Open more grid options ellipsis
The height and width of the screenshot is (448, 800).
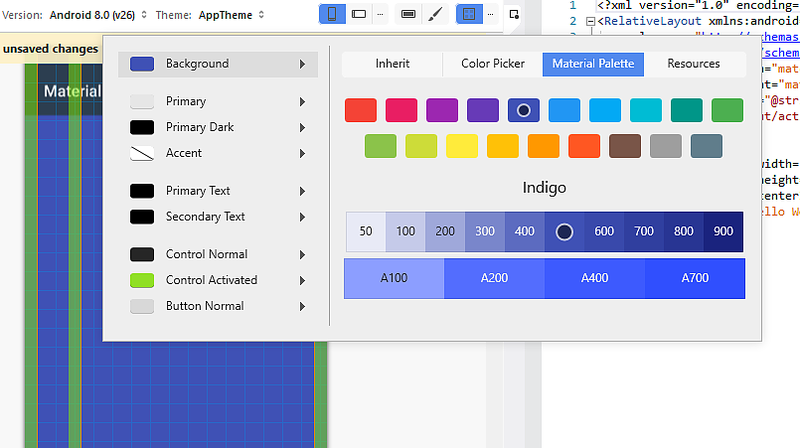click(x=490, y=14)
